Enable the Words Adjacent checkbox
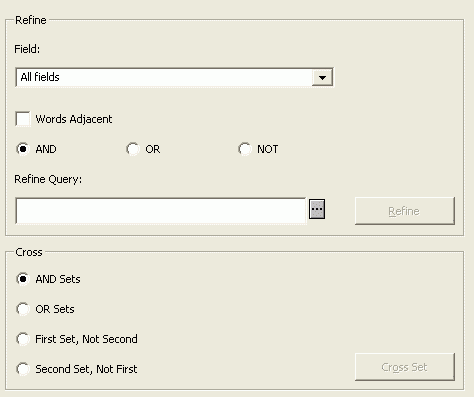The height and width of the screenshot is (397, 474). (23, 119)
